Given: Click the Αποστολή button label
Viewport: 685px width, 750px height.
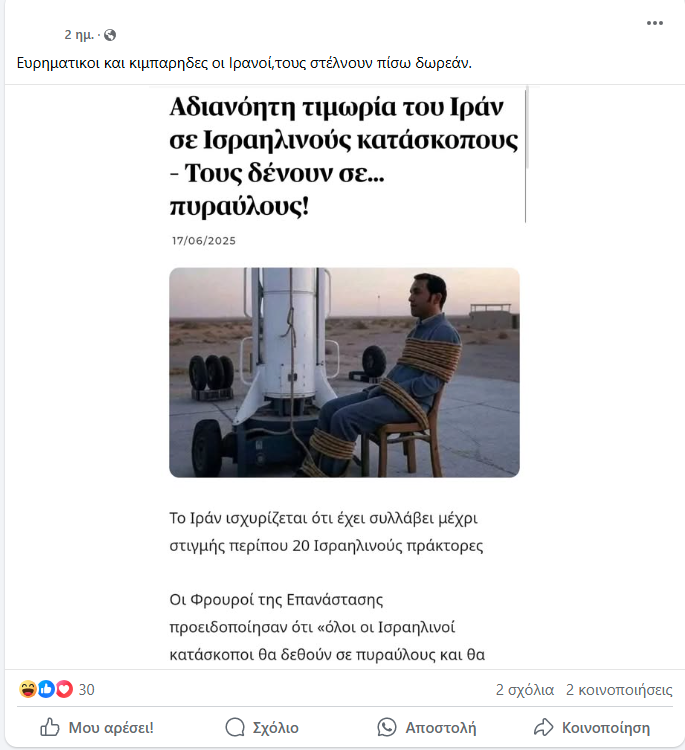Looking at the screenshot, I should [441, 728].
